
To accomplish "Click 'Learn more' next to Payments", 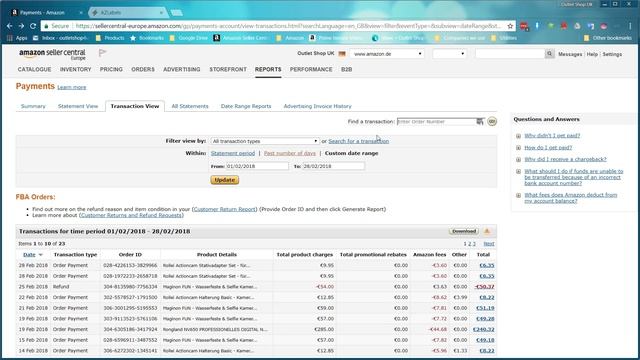I will click(71, 87).
